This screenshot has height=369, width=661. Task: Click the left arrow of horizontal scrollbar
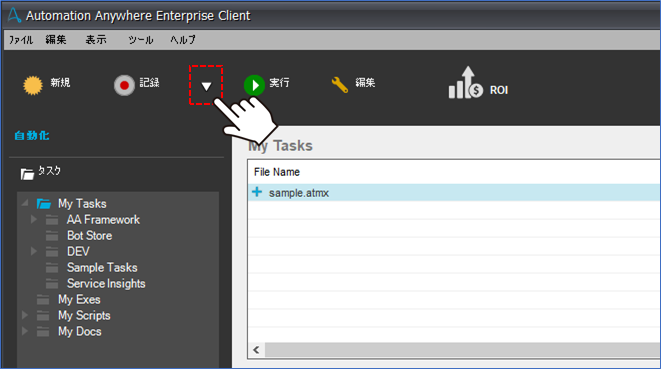click(256, 350)
